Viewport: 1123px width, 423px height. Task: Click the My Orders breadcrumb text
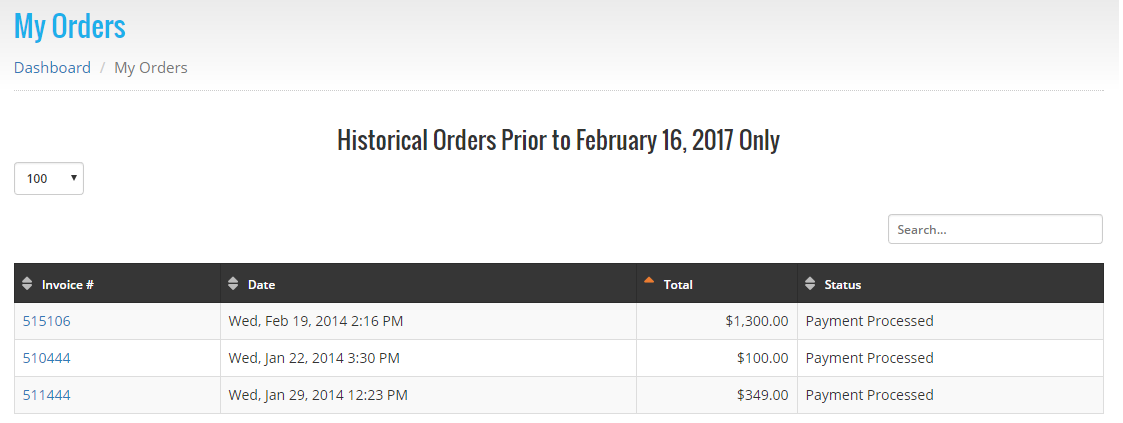pyautogui.click(x=151, y=68)
